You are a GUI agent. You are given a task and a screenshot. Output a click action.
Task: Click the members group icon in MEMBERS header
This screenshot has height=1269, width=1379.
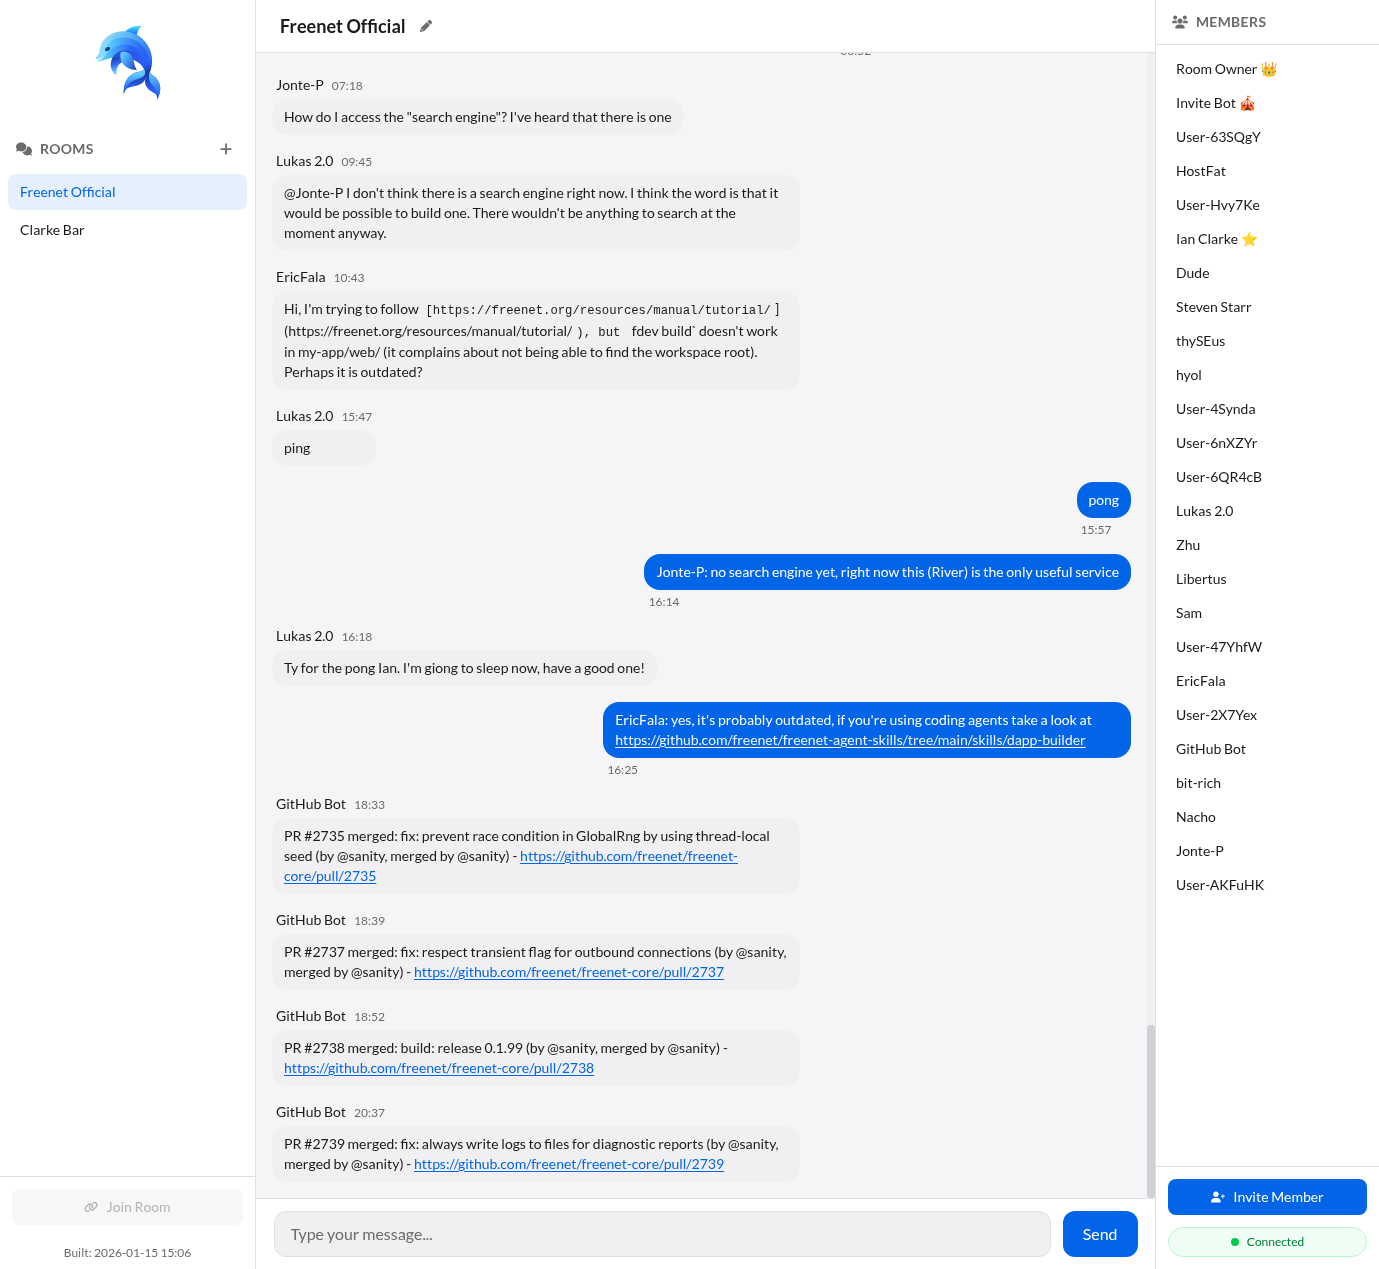(x=1180, y=21)
